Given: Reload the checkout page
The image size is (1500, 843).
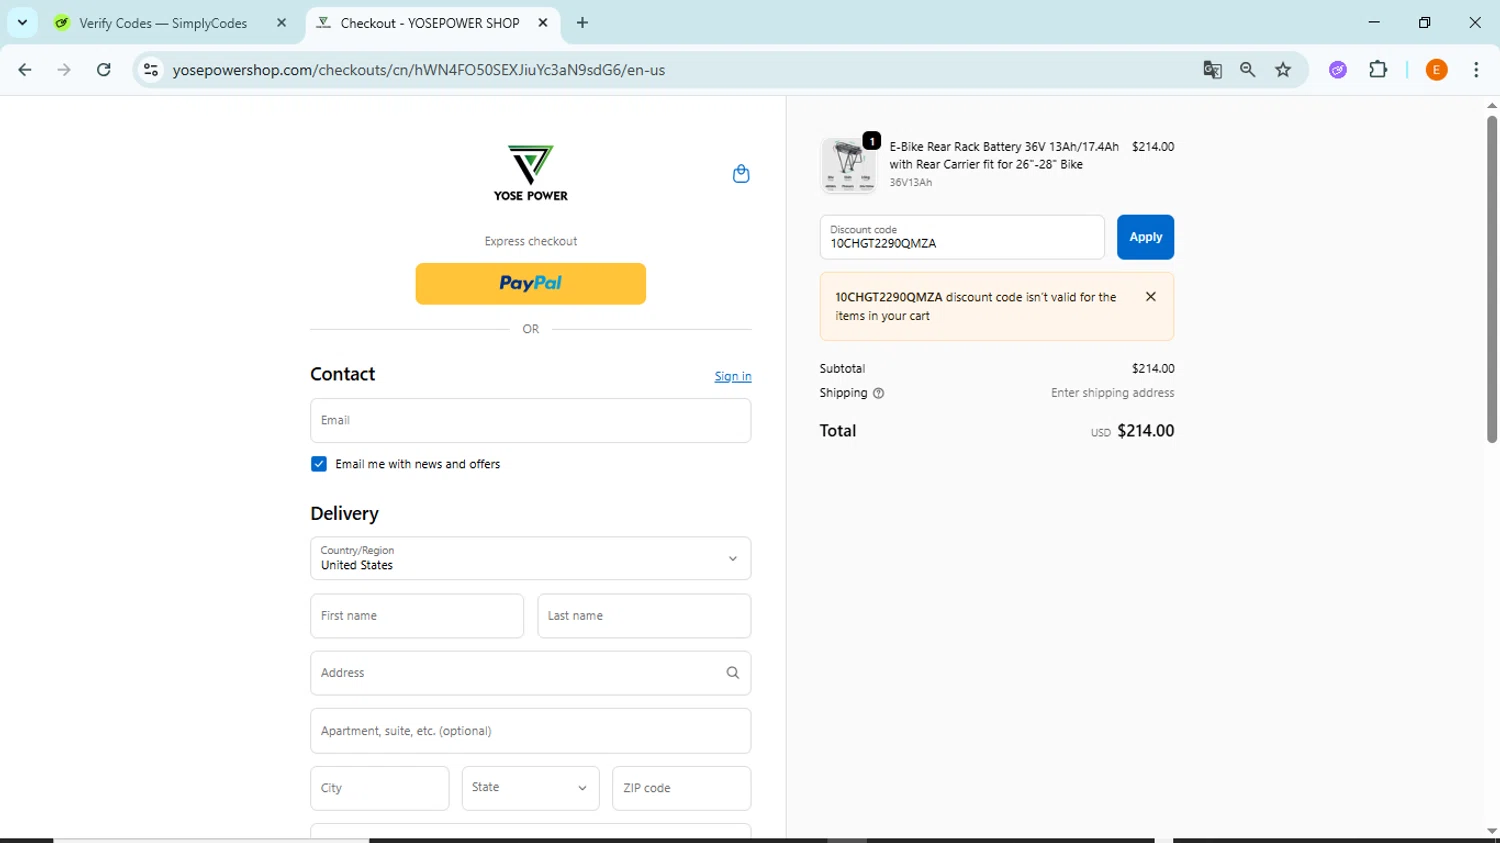Looking at the screenshot, I should pos(103,70).
